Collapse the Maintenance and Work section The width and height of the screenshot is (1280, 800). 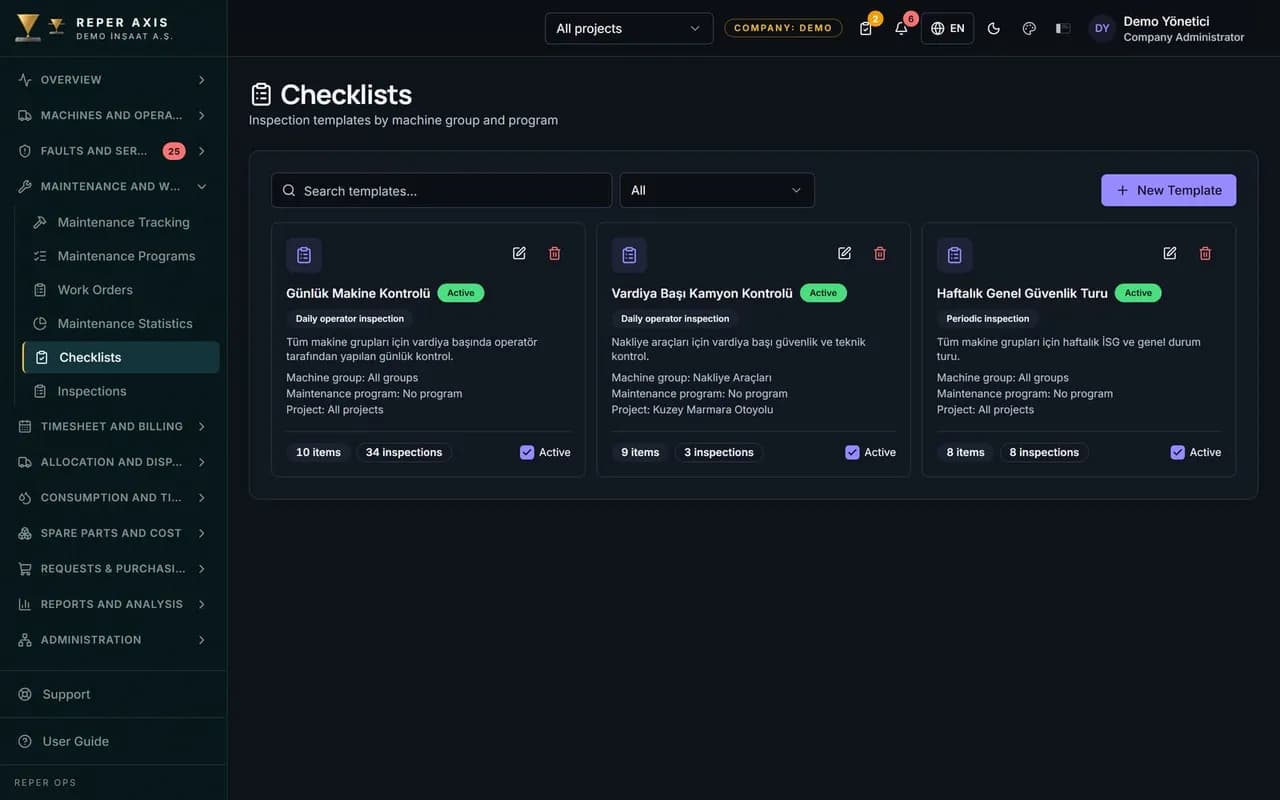click(113, 186)
